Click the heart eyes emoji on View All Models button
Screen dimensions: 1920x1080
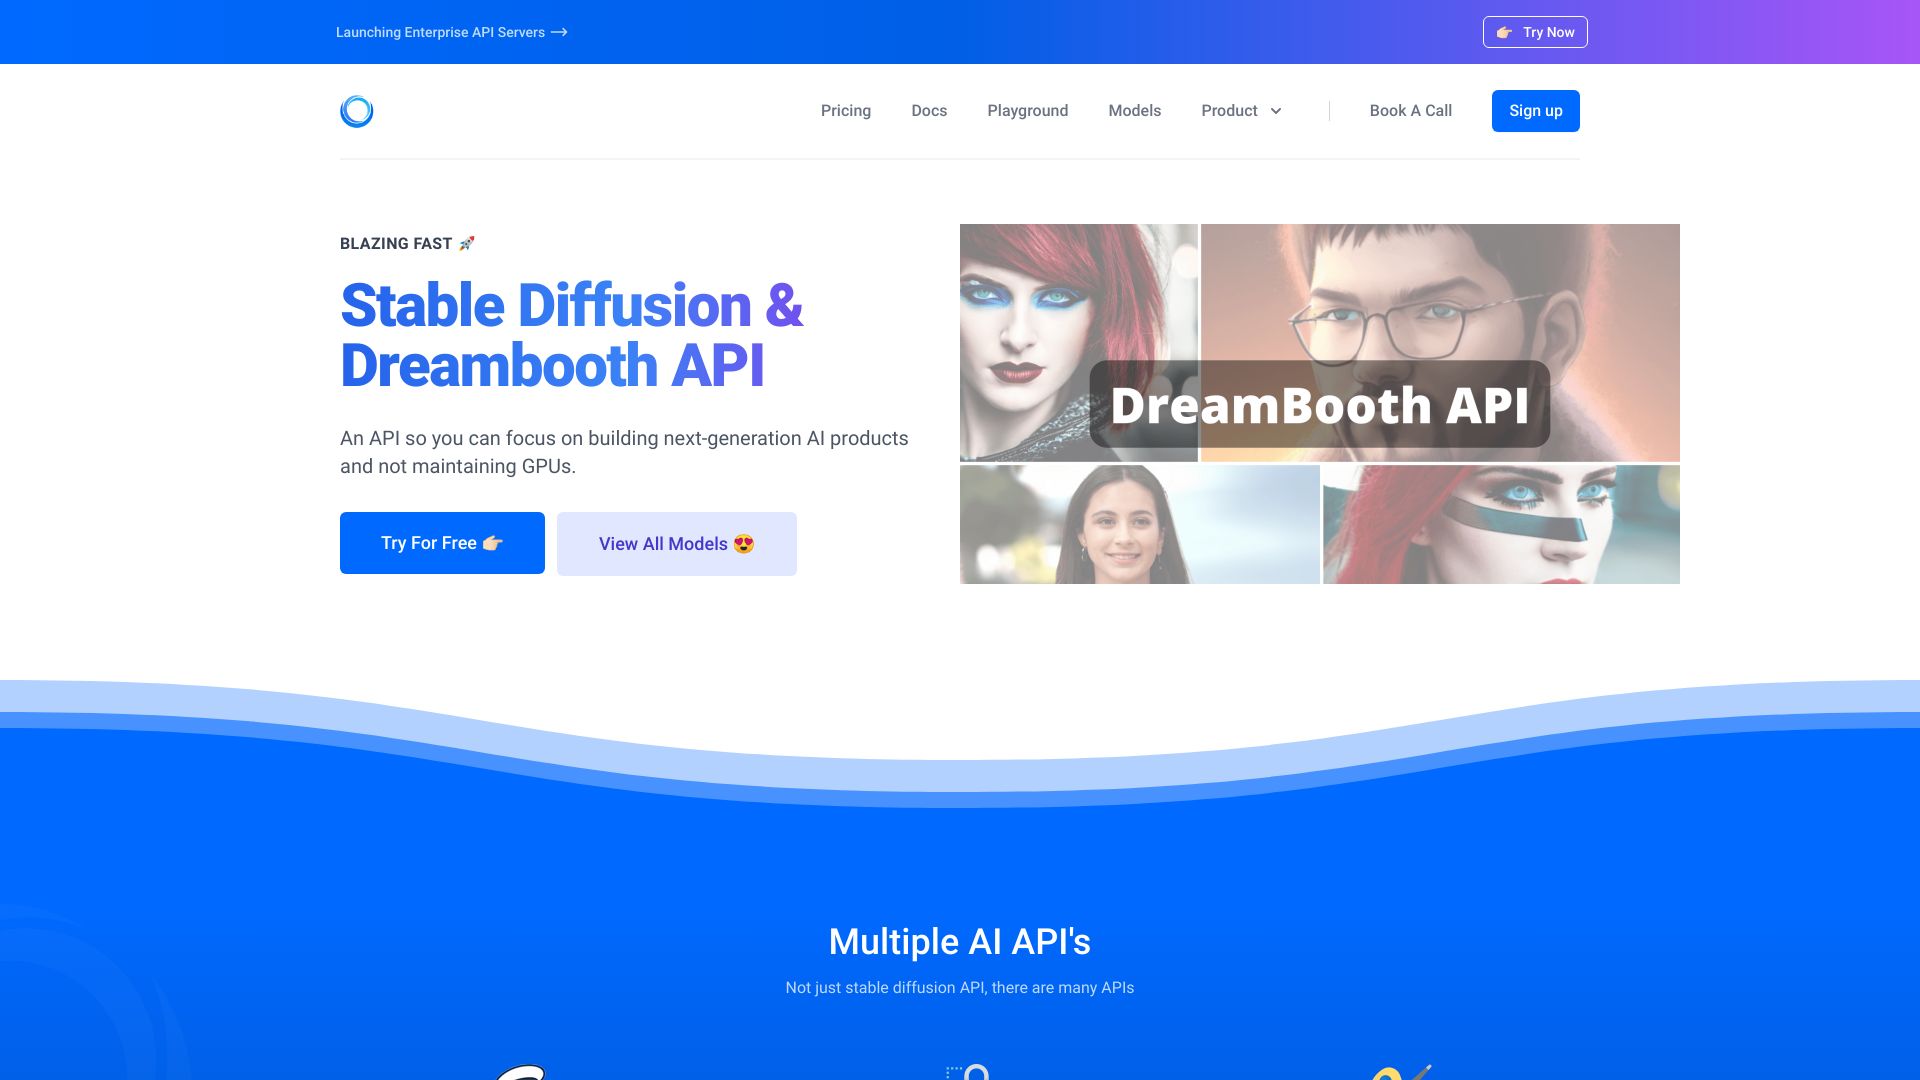coord(744,543)
